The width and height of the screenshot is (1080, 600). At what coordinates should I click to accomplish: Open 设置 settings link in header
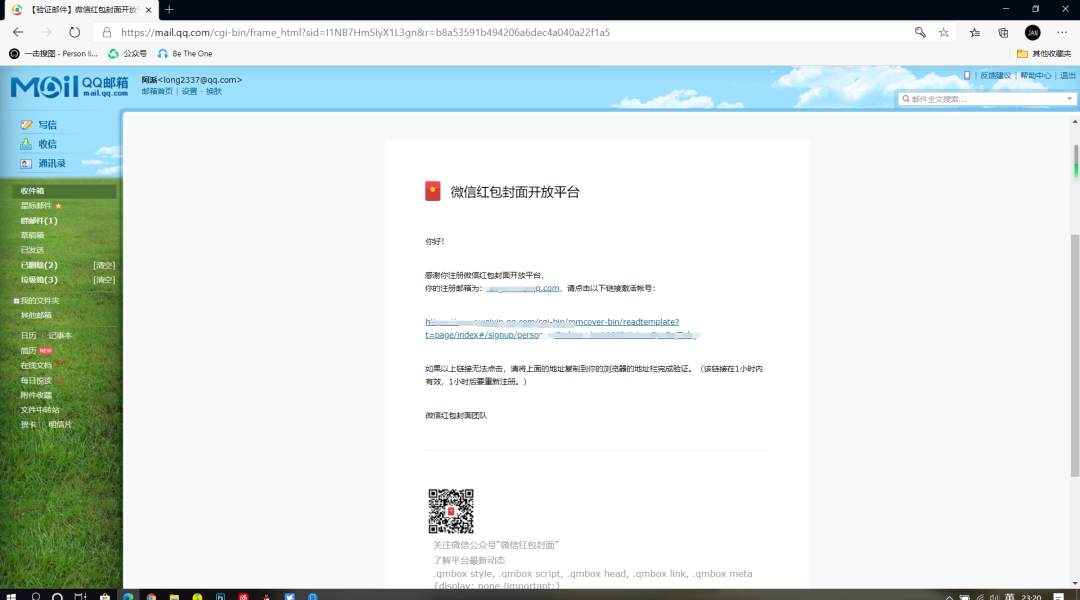pos(189,92)
